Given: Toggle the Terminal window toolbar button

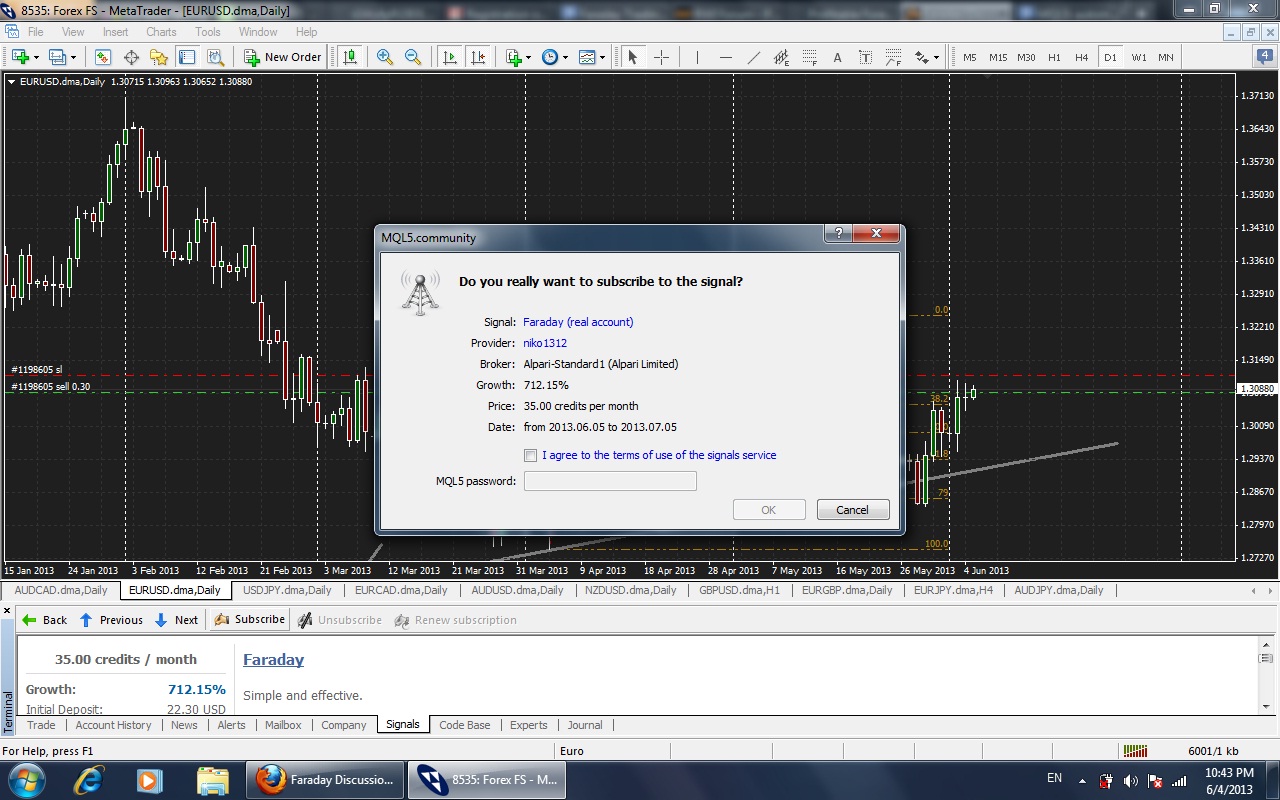Looking at the screenshot, I should coord(187,57).
